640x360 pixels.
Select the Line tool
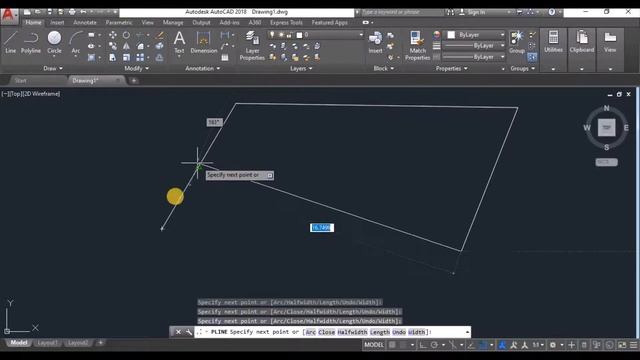[11, 42]
